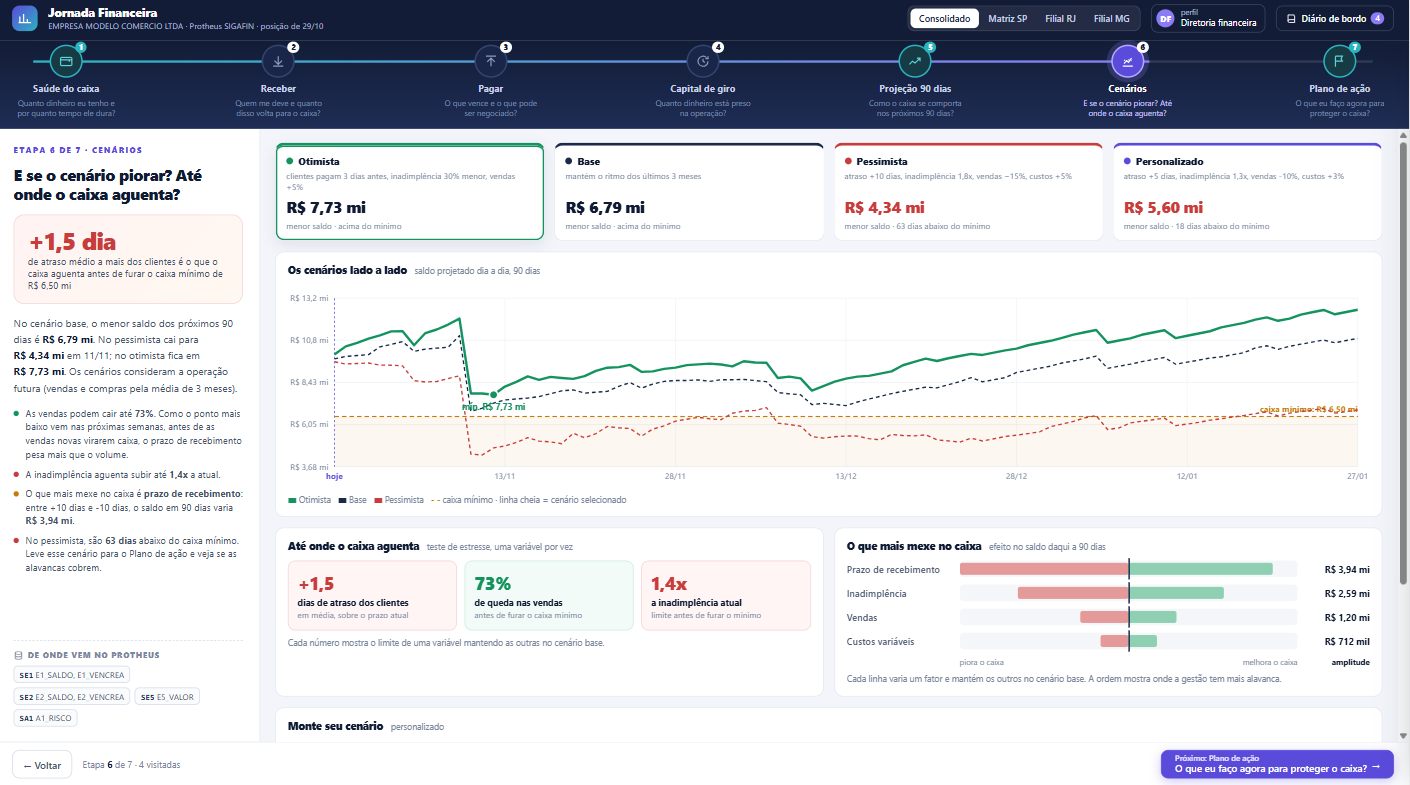Viewport: 1410px width, 785px height.
Task: Click the '73% de queda nas vendas' stress card
Action: 549,595
